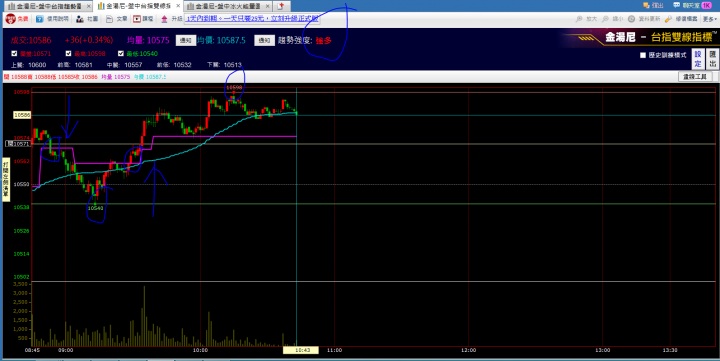
Task: Open the 文章 articles icon
Action: point(109,19)
